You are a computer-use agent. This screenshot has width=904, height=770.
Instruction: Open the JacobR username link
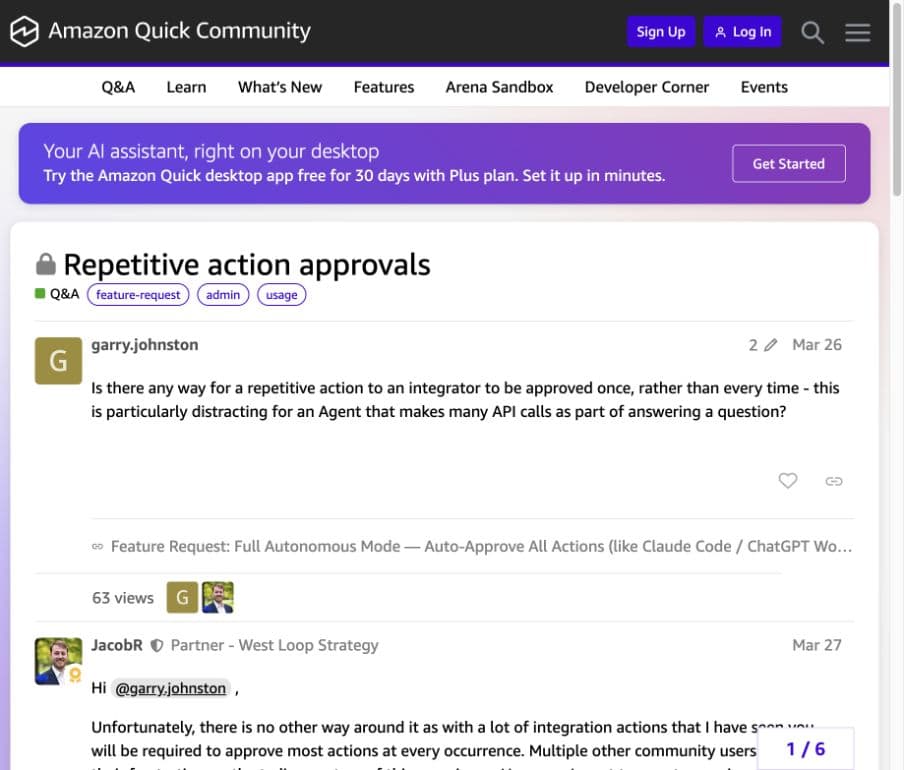coord(116,645)
